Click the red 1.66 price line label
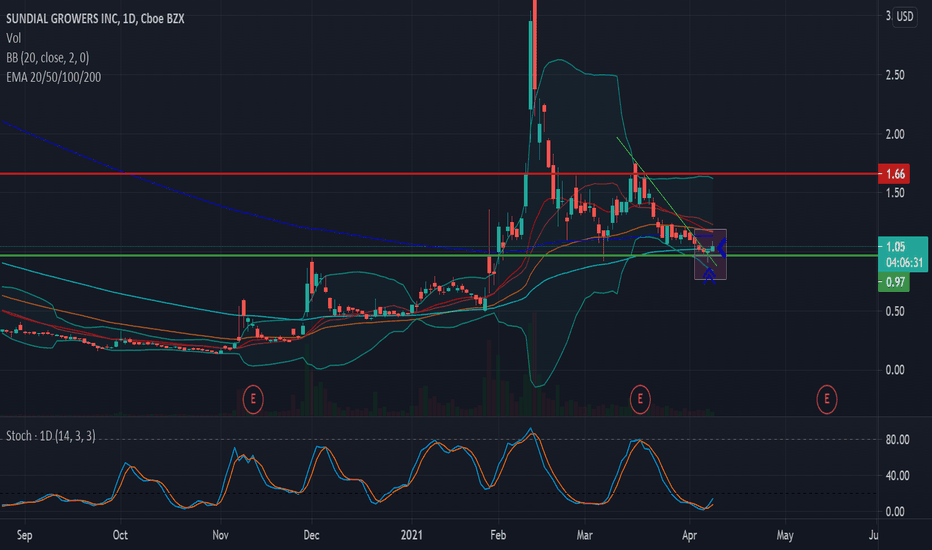Image resolution: width=932 pixels, height=550 pixels. (895, 174)
